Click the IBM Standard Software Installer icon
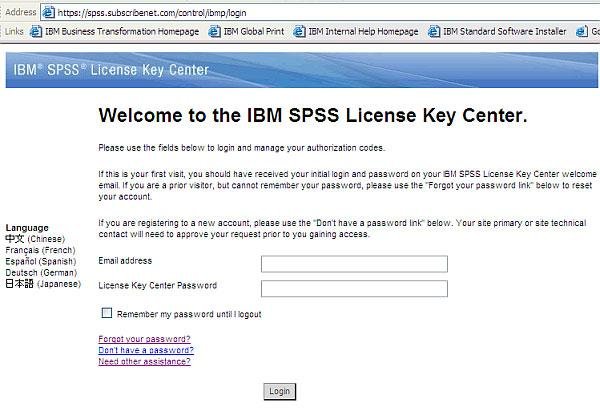This screenshot has height=411, width=600. 434,32
